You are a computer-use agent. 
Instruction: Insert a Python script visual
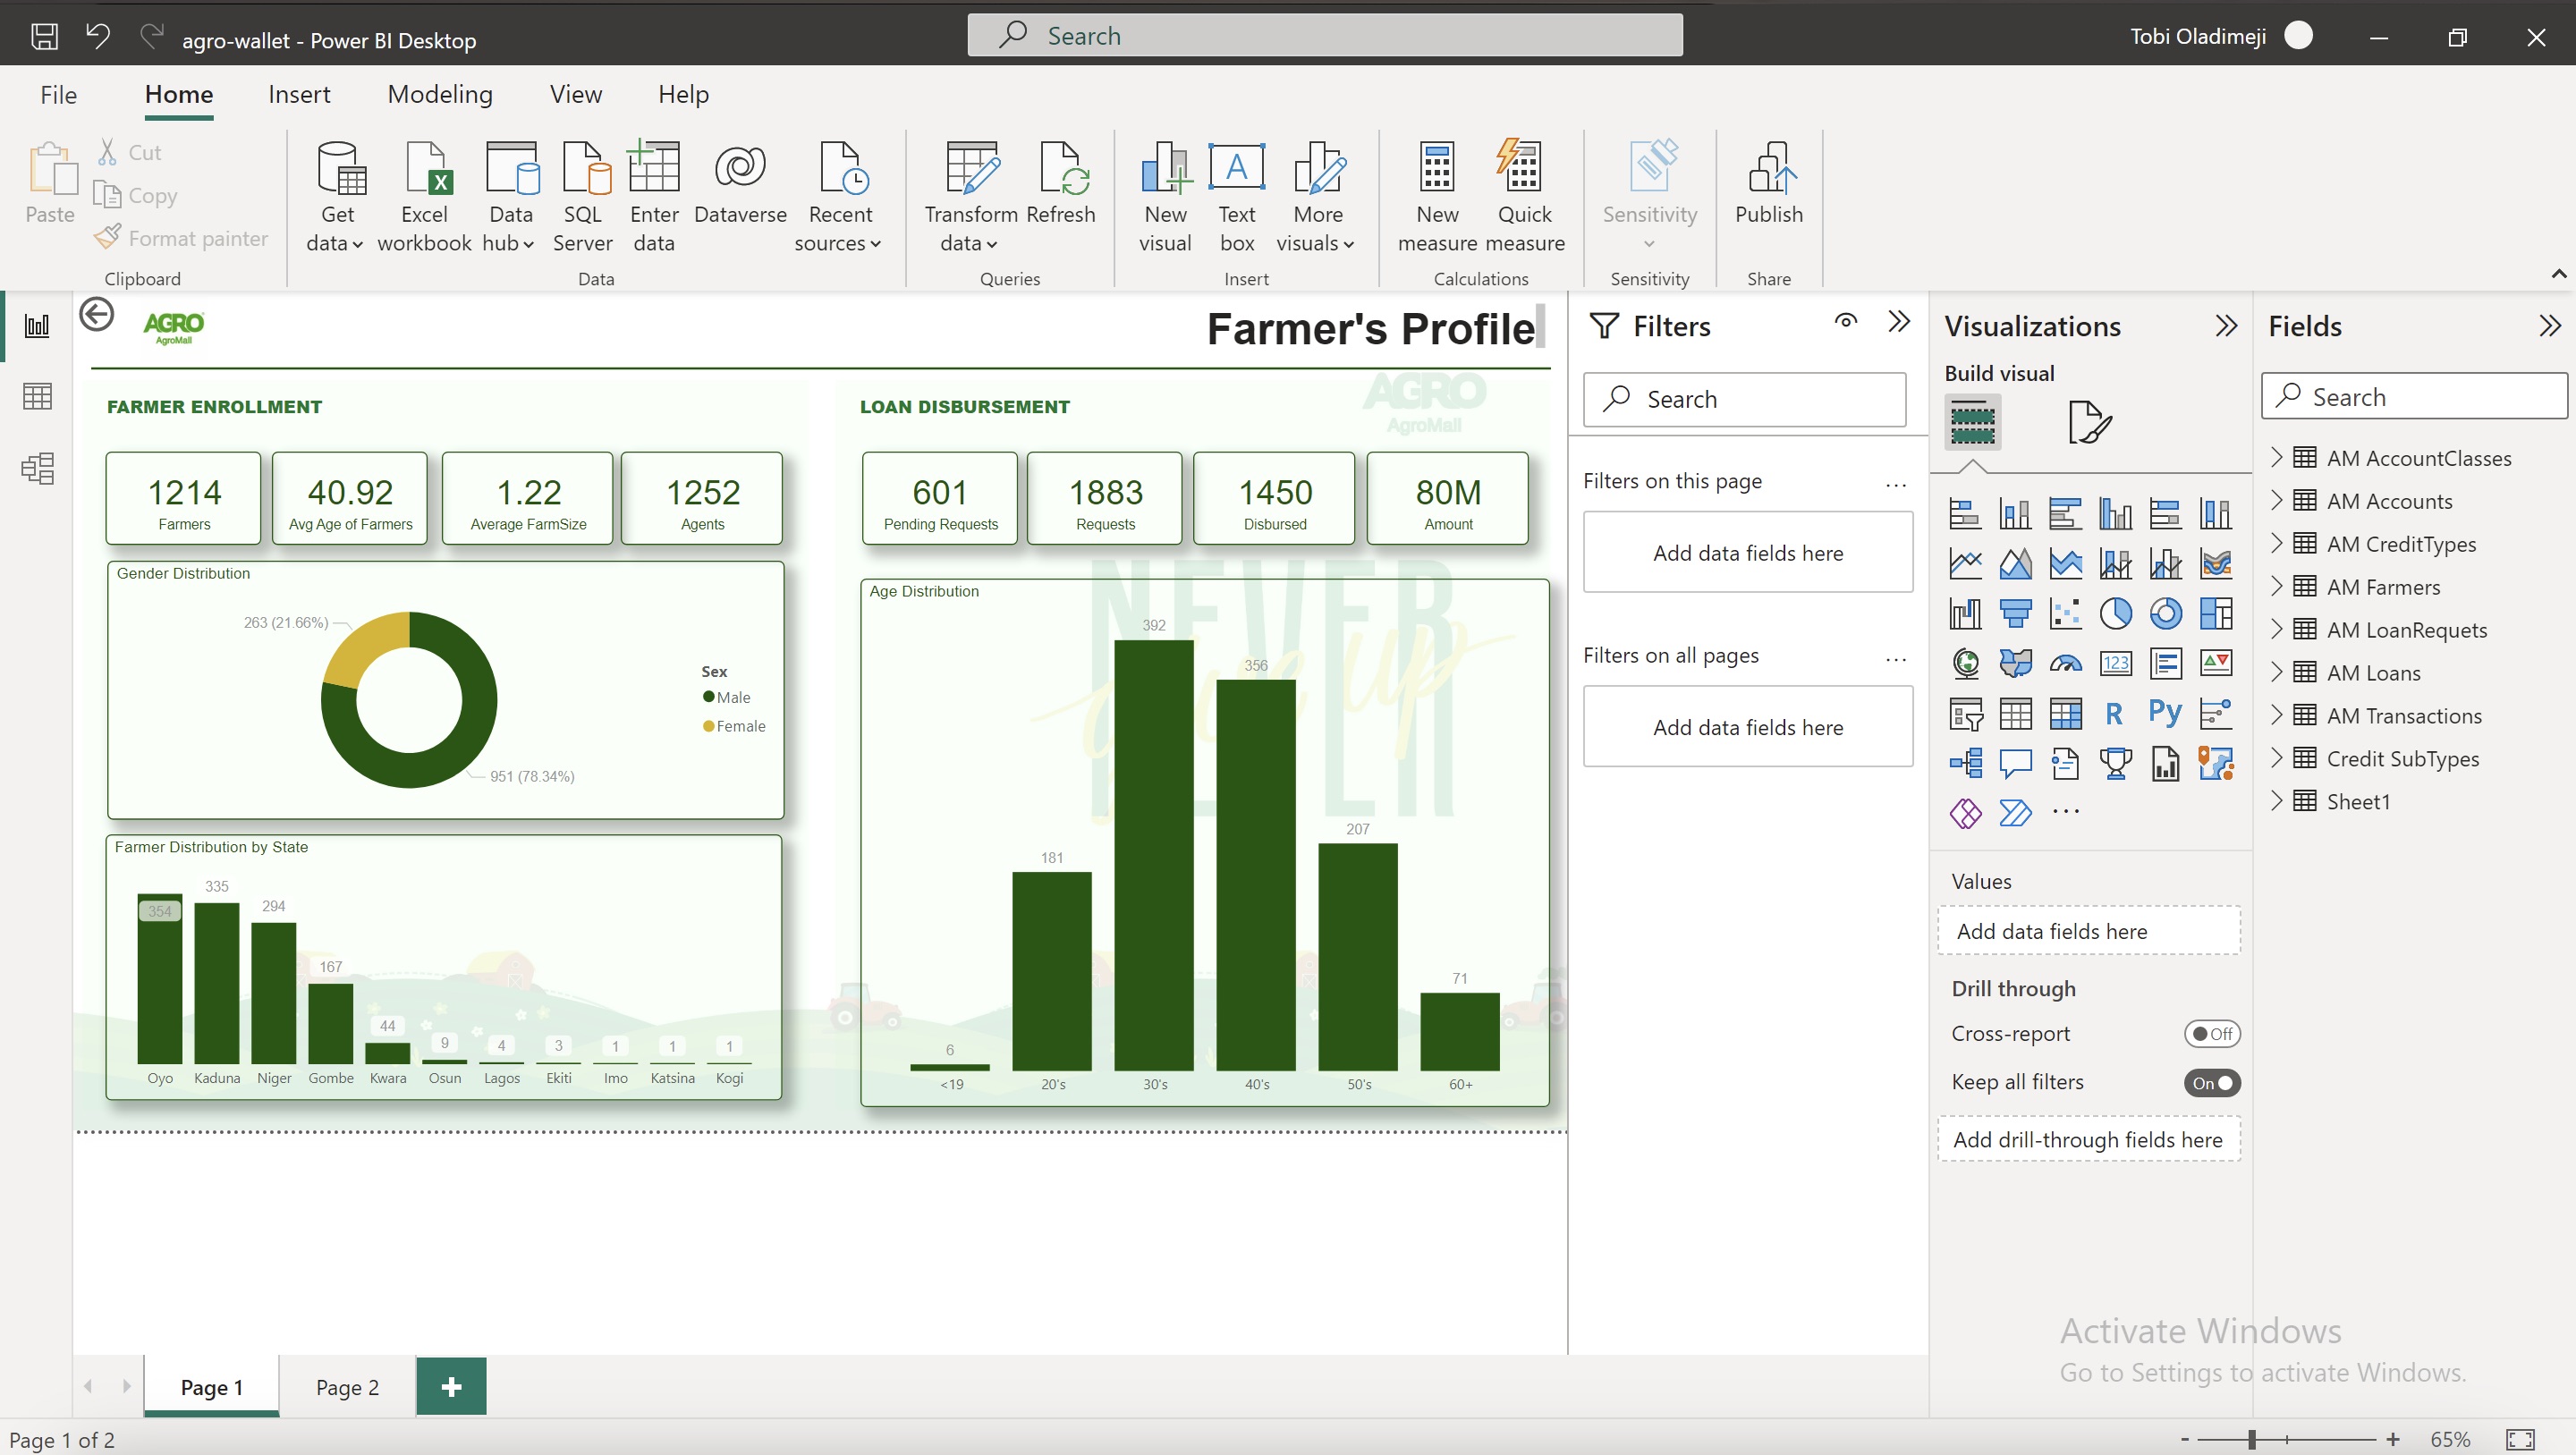pos(2165,713)
